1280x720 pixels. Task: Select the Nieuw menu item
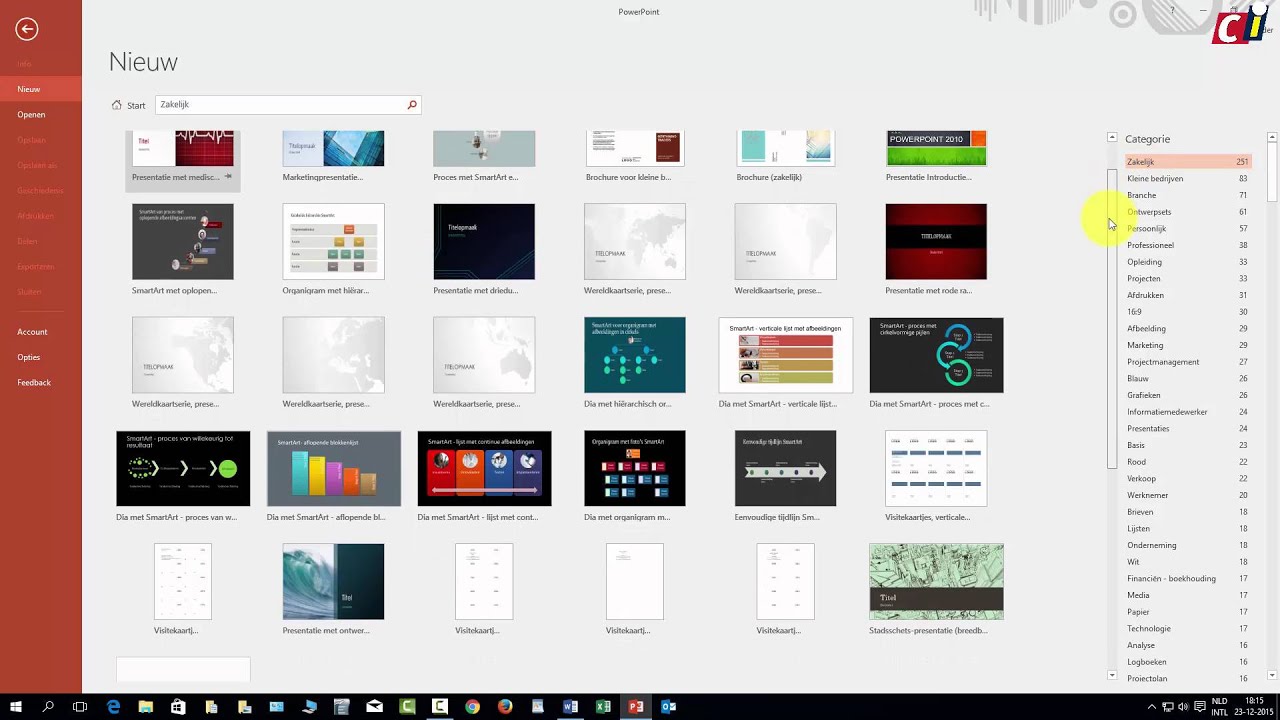coord(41,89)
